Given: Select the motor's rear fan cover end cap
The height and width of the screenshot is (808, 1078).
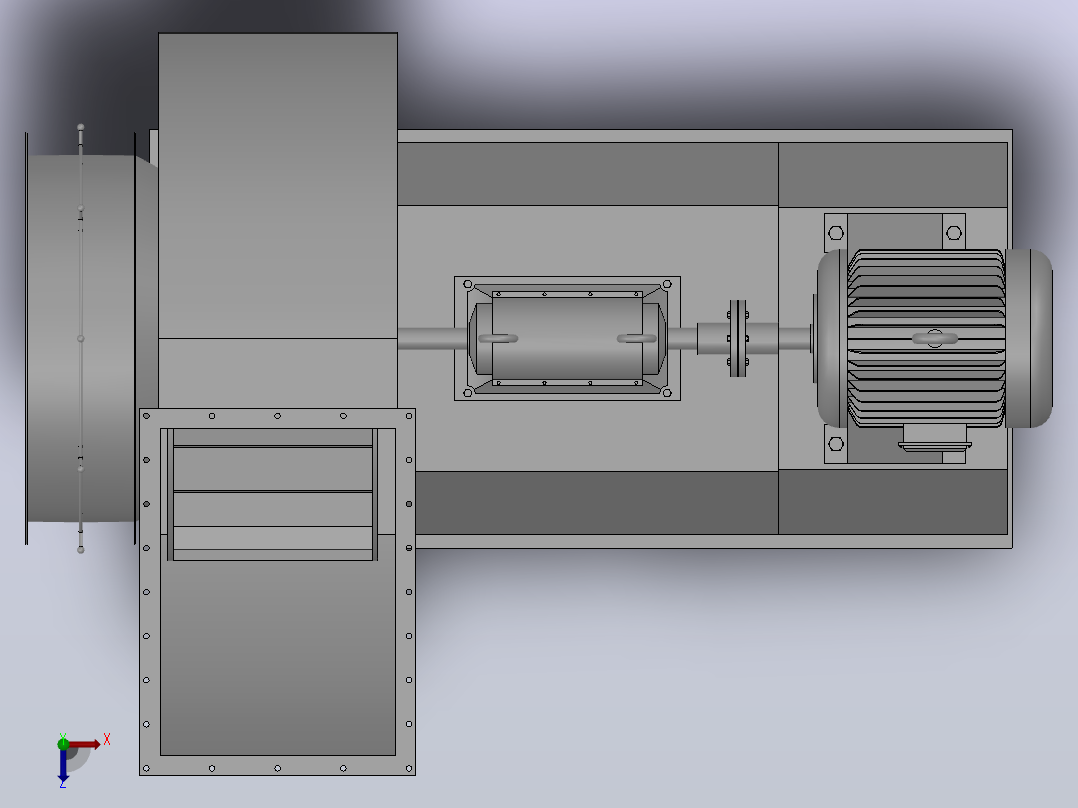Looking at the screenshot, I should coord(1028,338).
